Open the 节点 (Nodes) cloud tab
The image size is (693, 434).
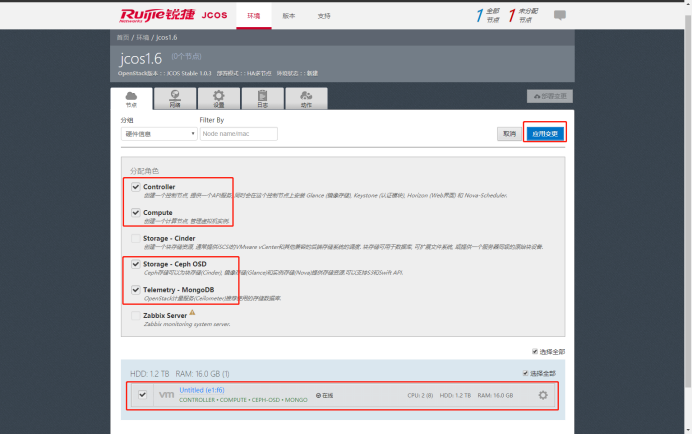(131, 99)
